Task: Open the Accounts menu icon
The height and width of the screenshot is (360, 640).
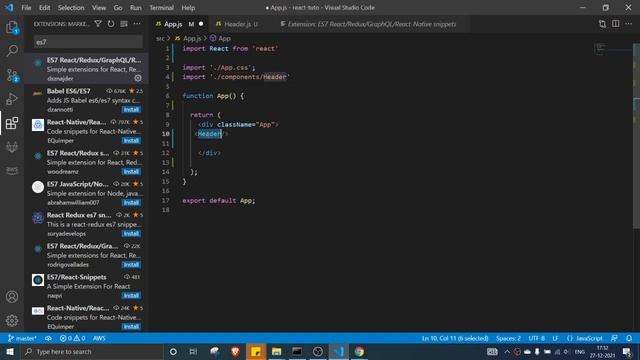Action: pyautogui.click(x=12, y=297)
